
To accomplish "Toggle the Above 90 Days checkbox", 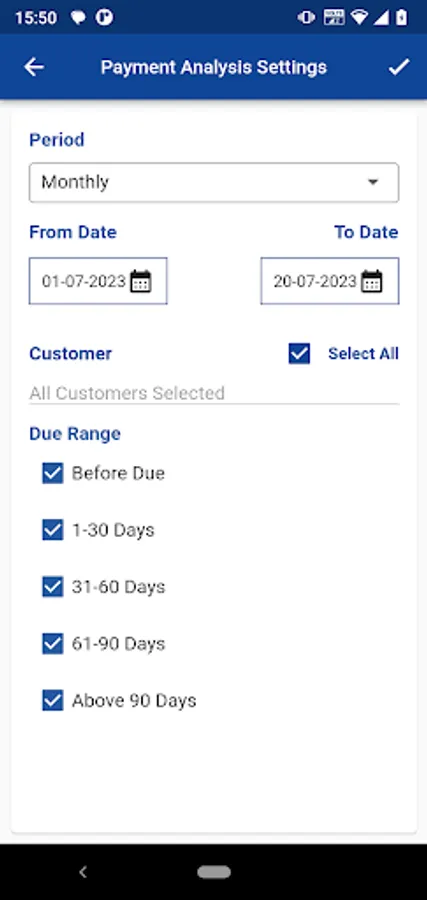I will click(53, 701).
